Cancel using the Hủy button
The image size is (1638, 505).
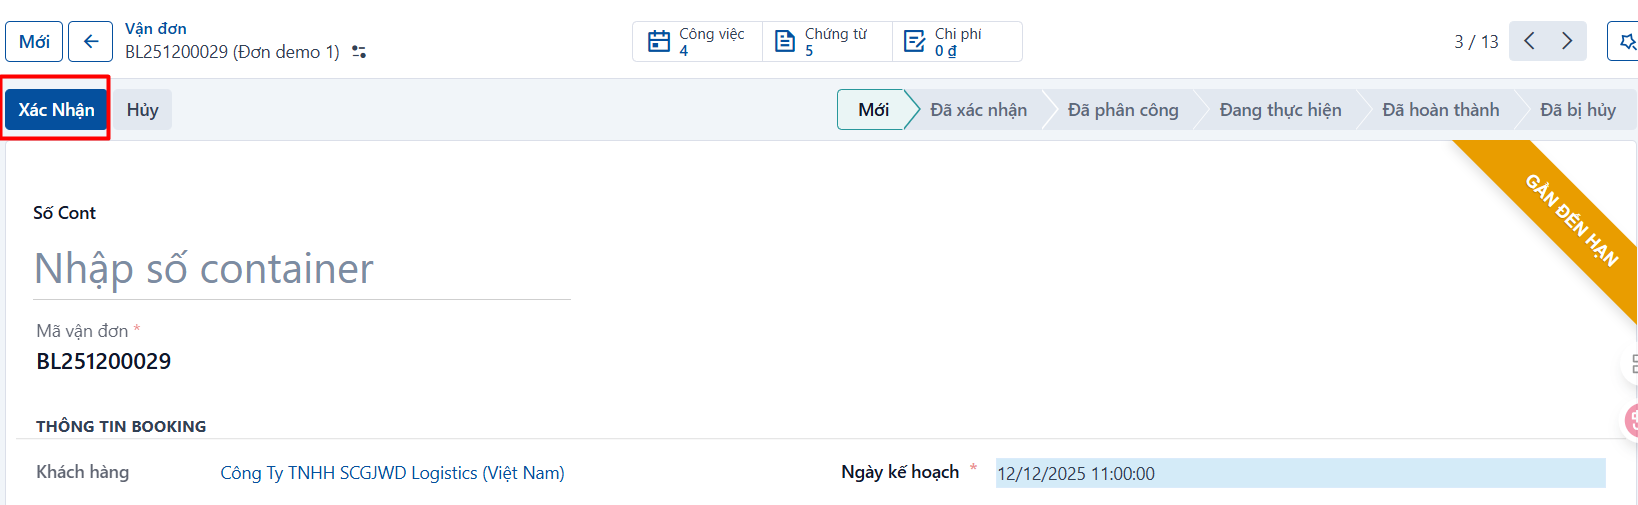click(x=143, y=110)
